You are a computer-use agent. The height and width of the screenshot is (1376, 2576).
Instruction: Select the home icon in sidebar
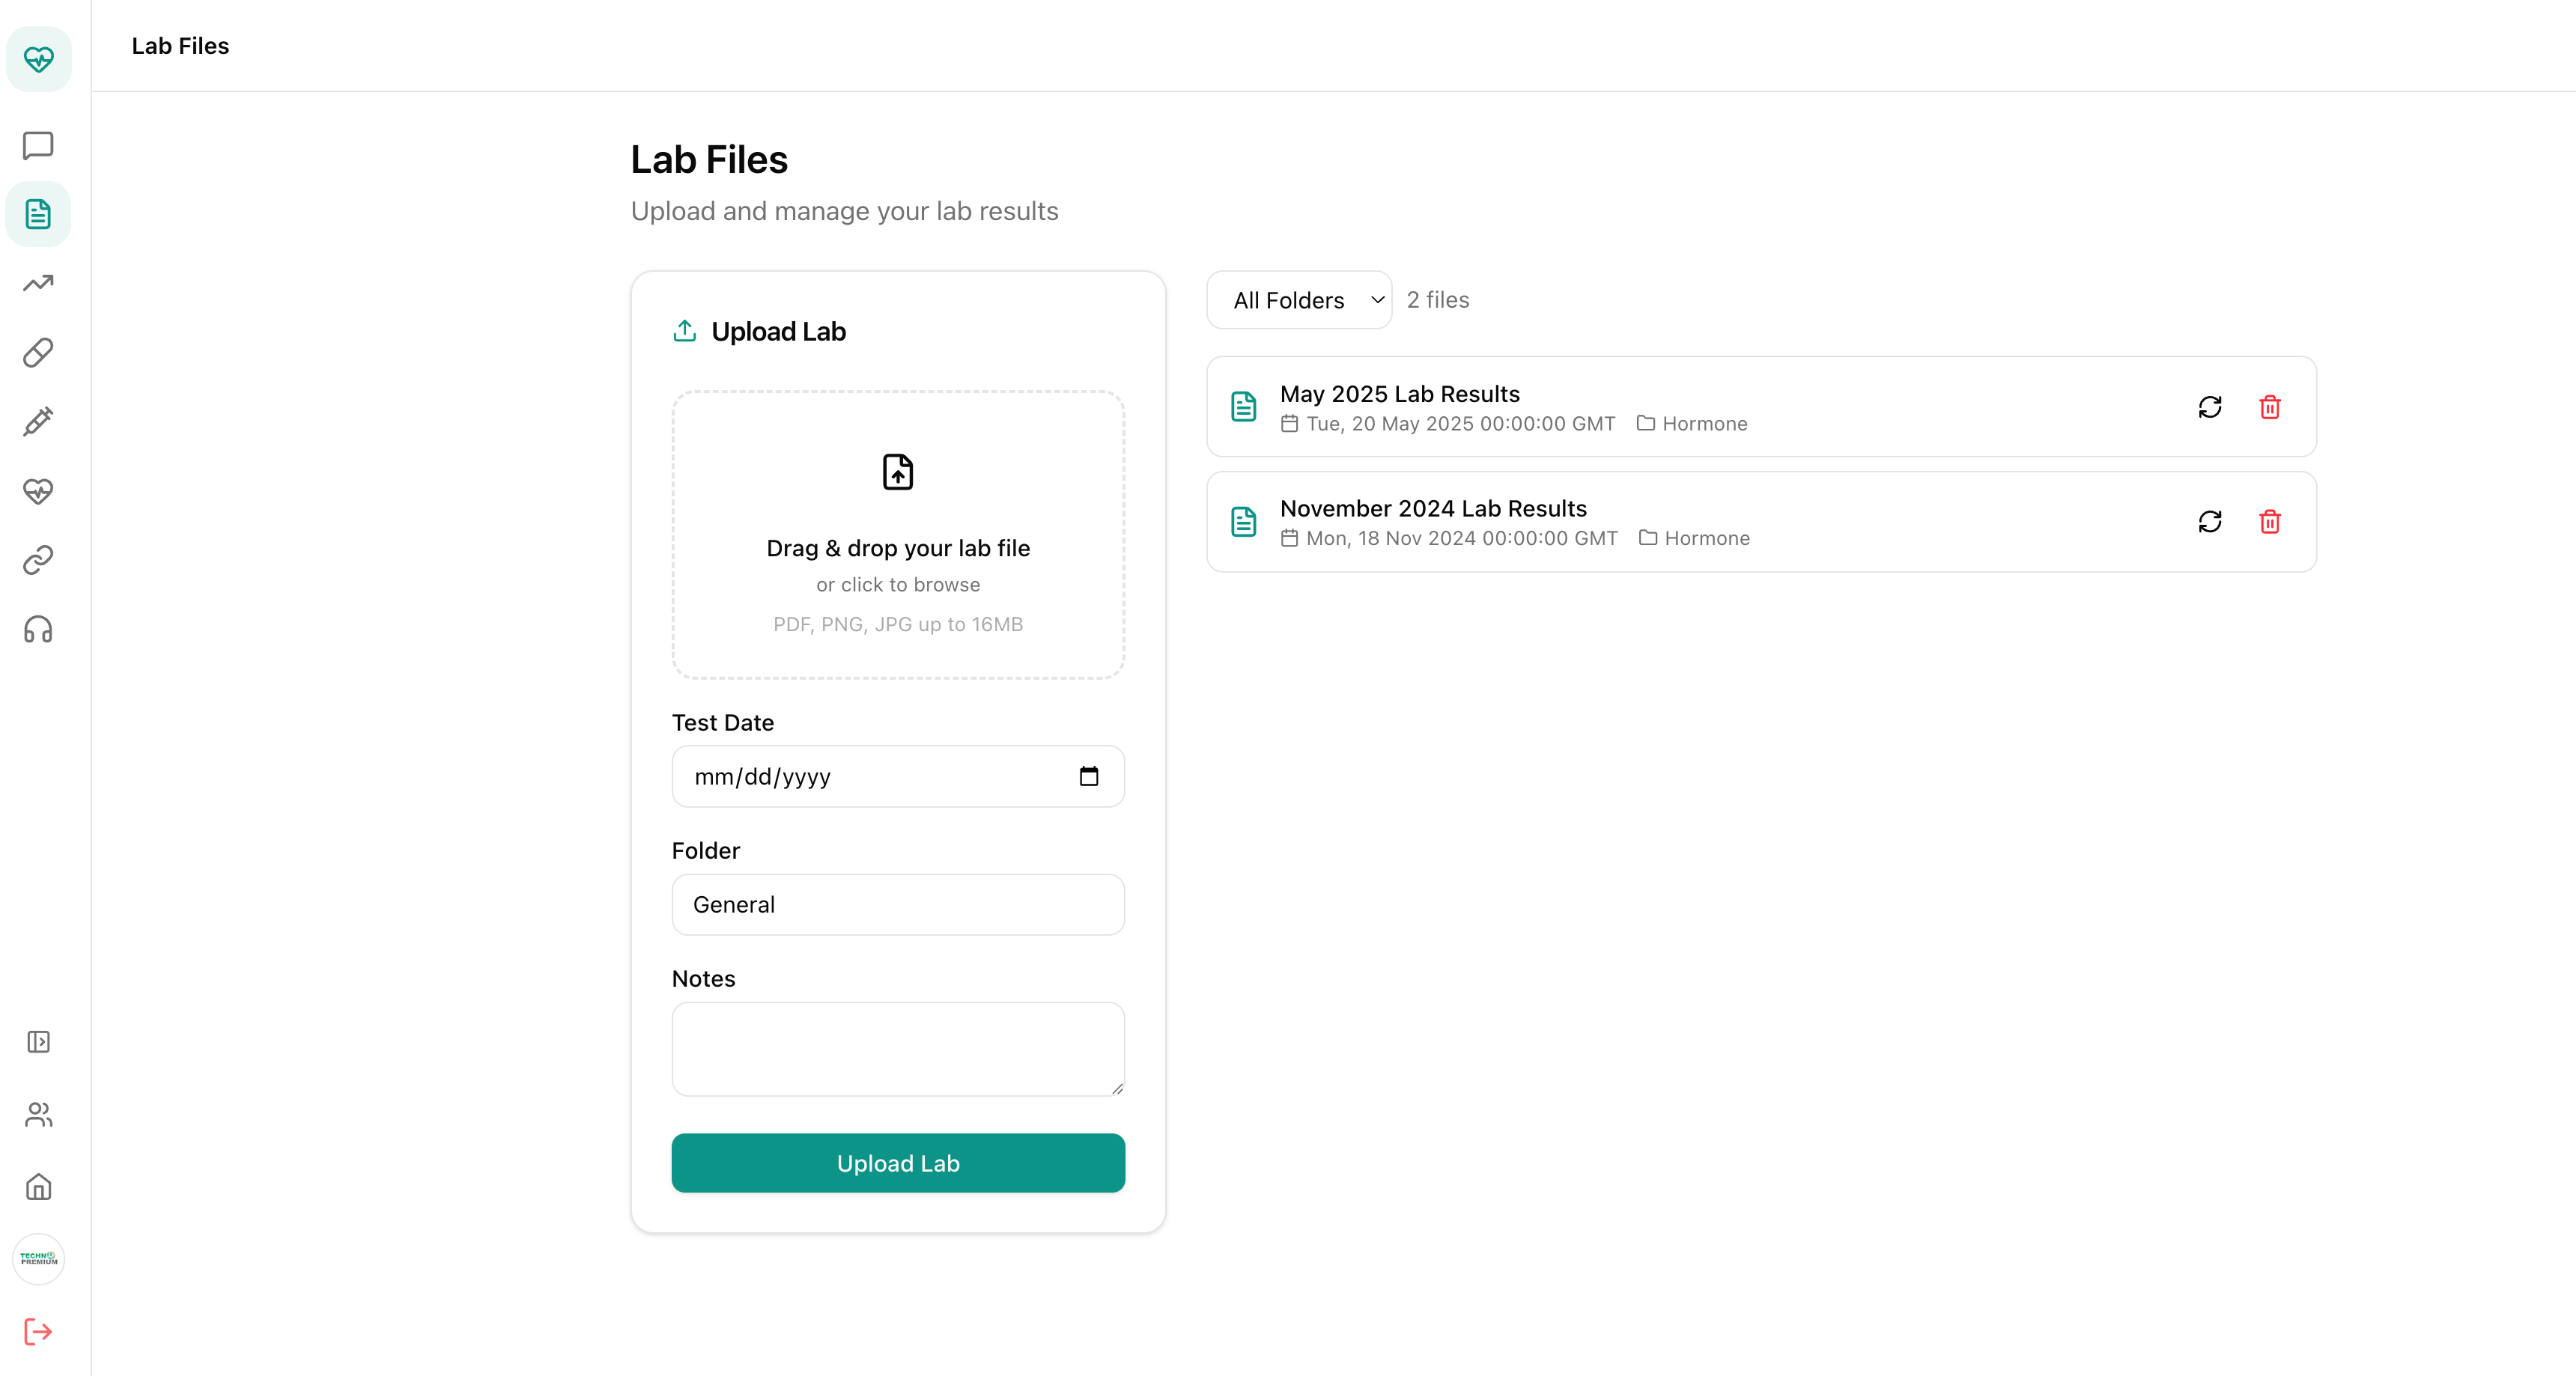(38, 1187)
